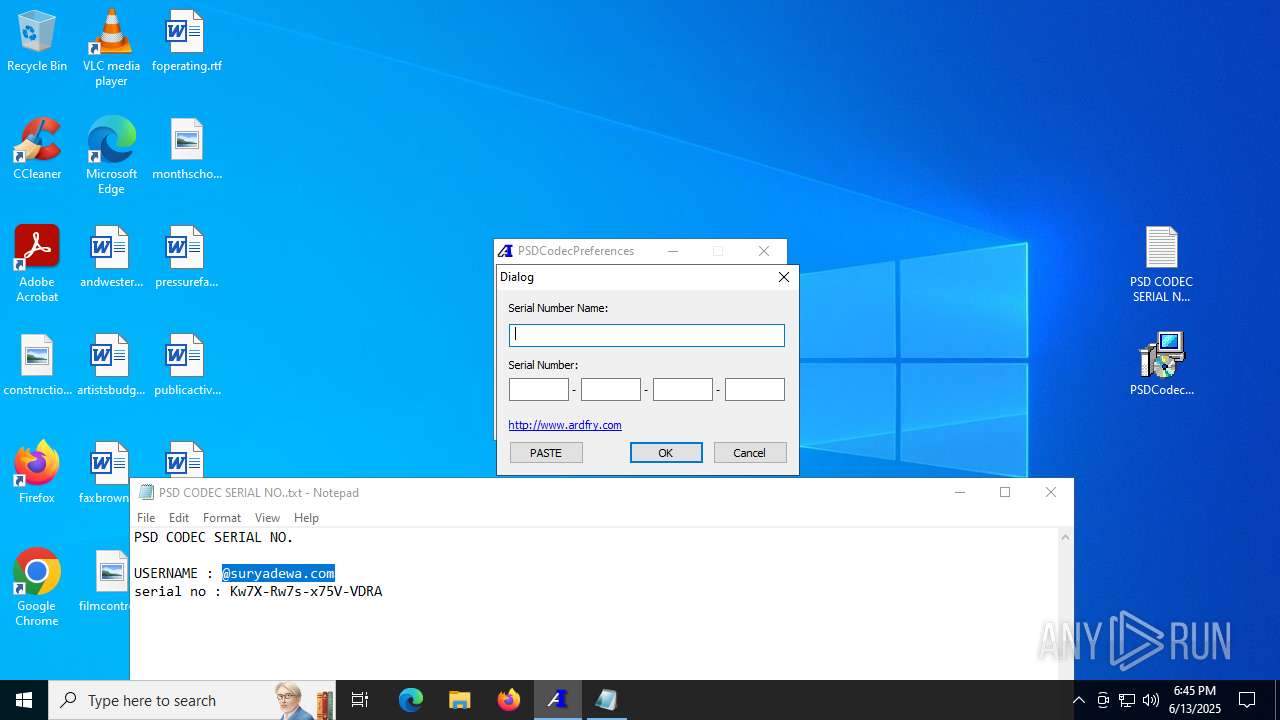1280x720 pixels.
Task: Click Windows Start button
Action: (x=24, y=700)
